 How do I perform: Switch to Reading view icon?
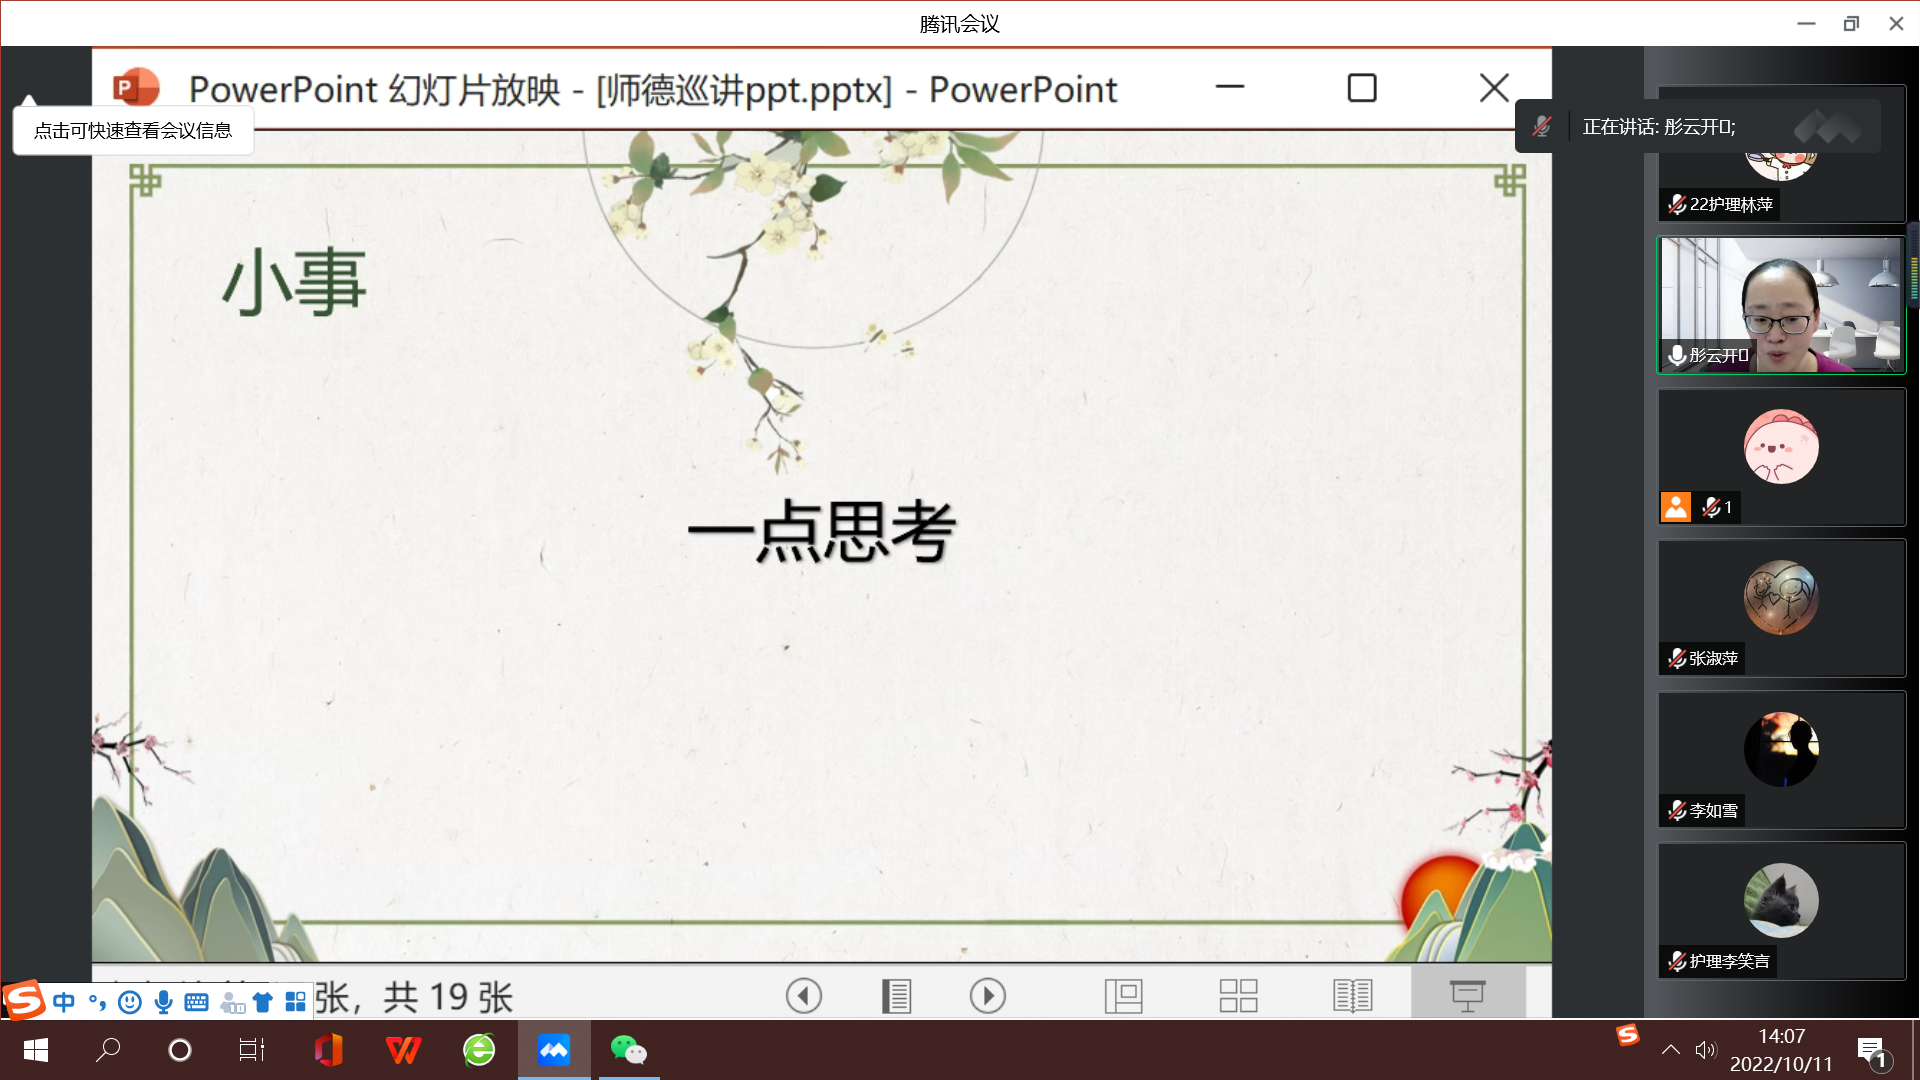1352,996
